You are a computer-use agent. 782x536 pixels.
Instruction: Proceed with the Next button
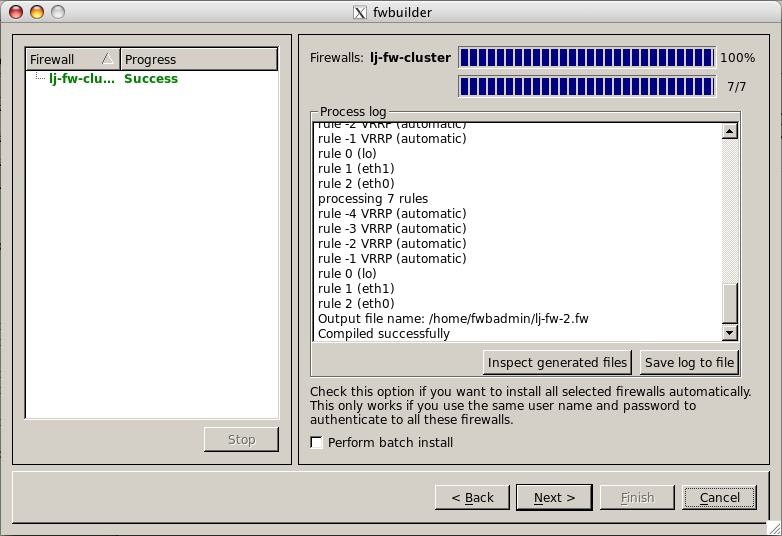[554, 497]
